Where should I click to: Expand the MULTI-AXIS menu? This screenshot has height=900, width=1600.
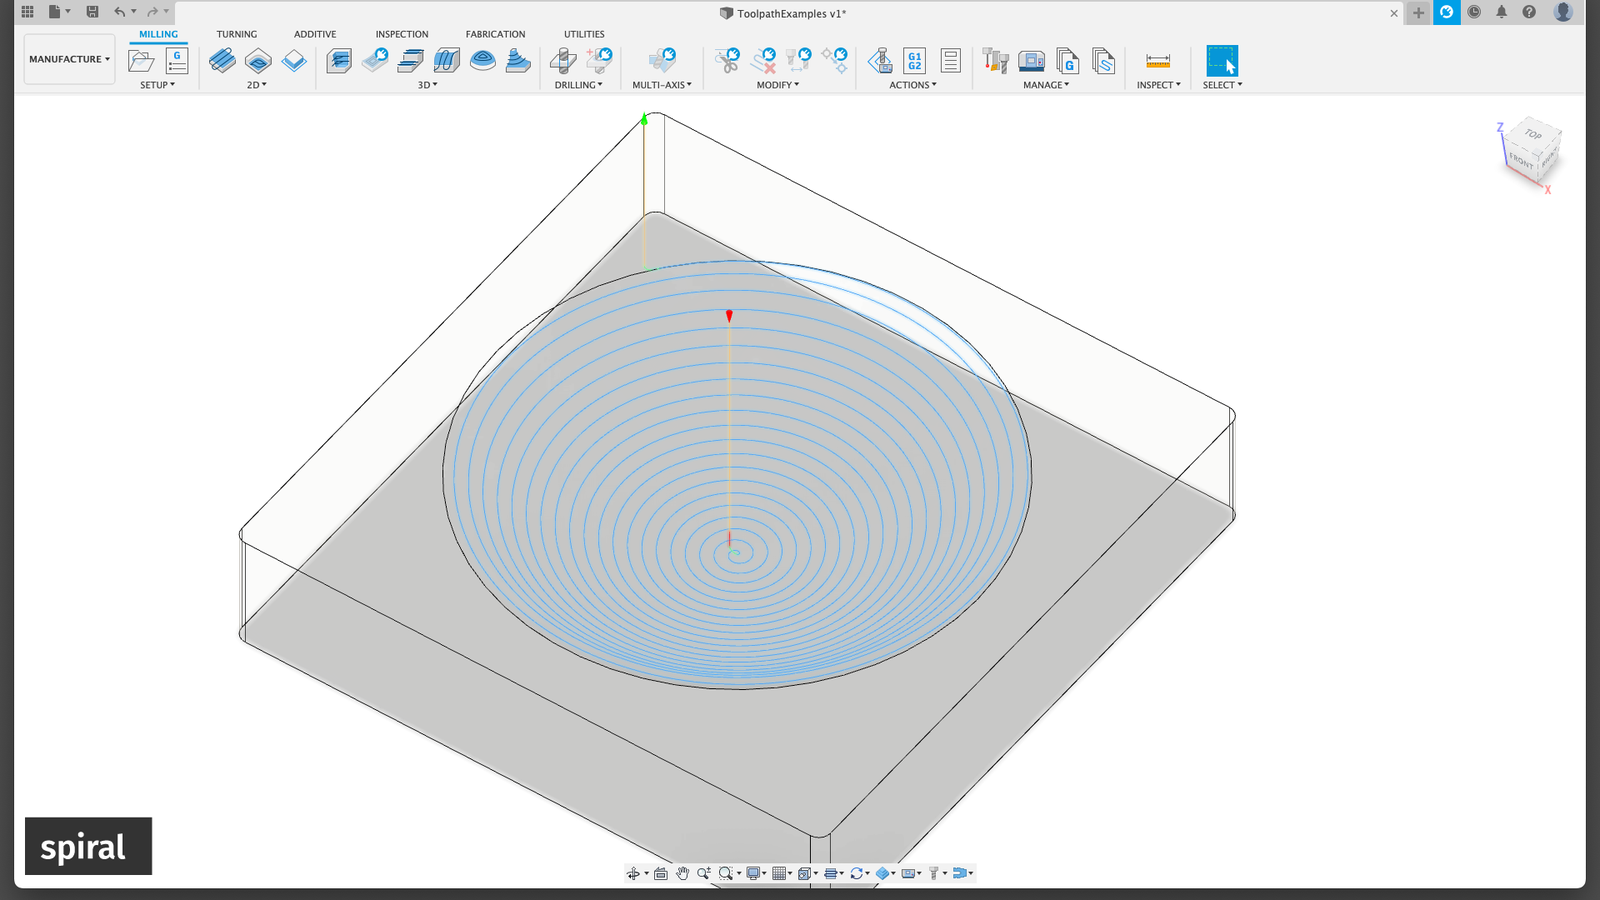(x=662, y=85)
